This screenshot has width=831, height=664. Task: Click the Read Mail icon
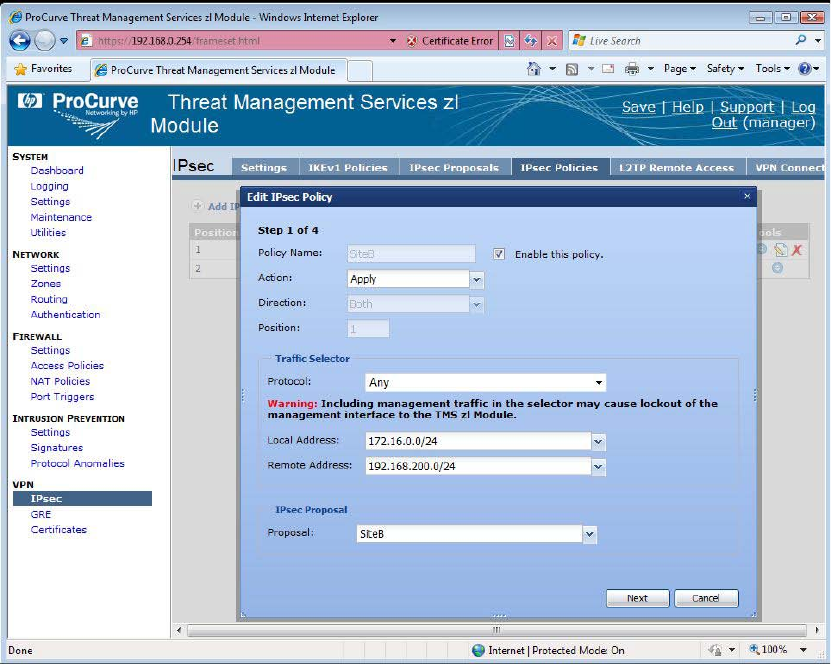608,68
